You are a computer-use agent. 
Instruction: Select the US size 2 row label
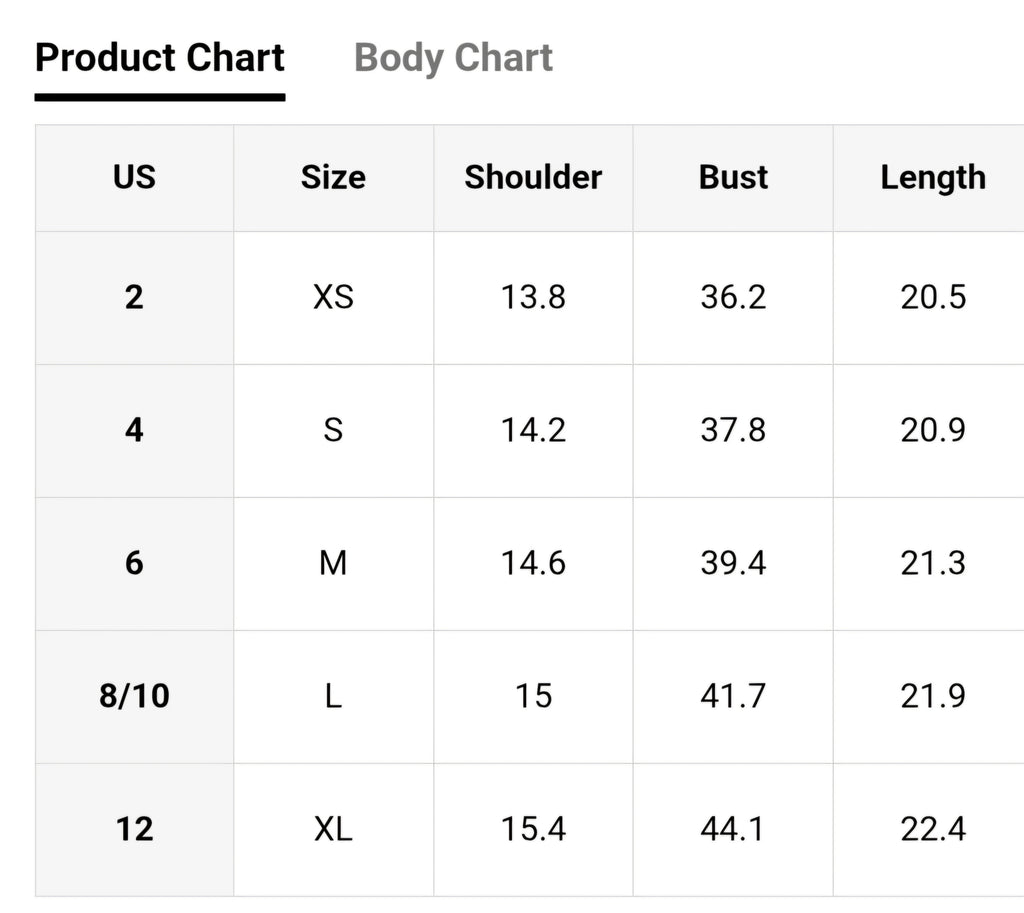click(135, 297)
